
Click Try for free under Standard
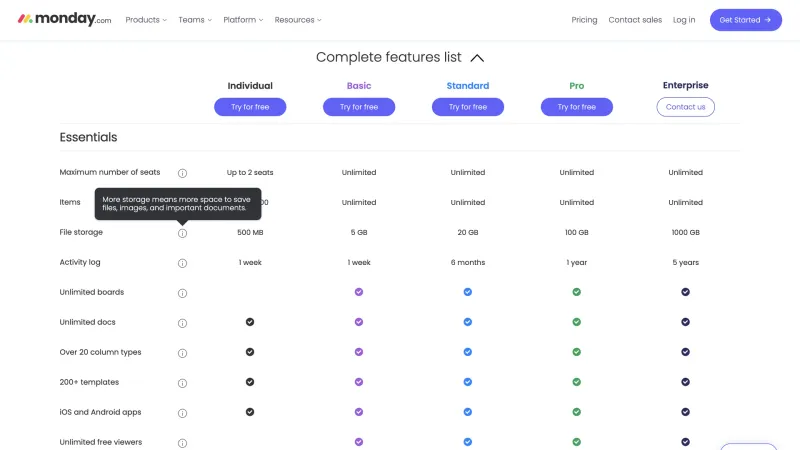468,107
